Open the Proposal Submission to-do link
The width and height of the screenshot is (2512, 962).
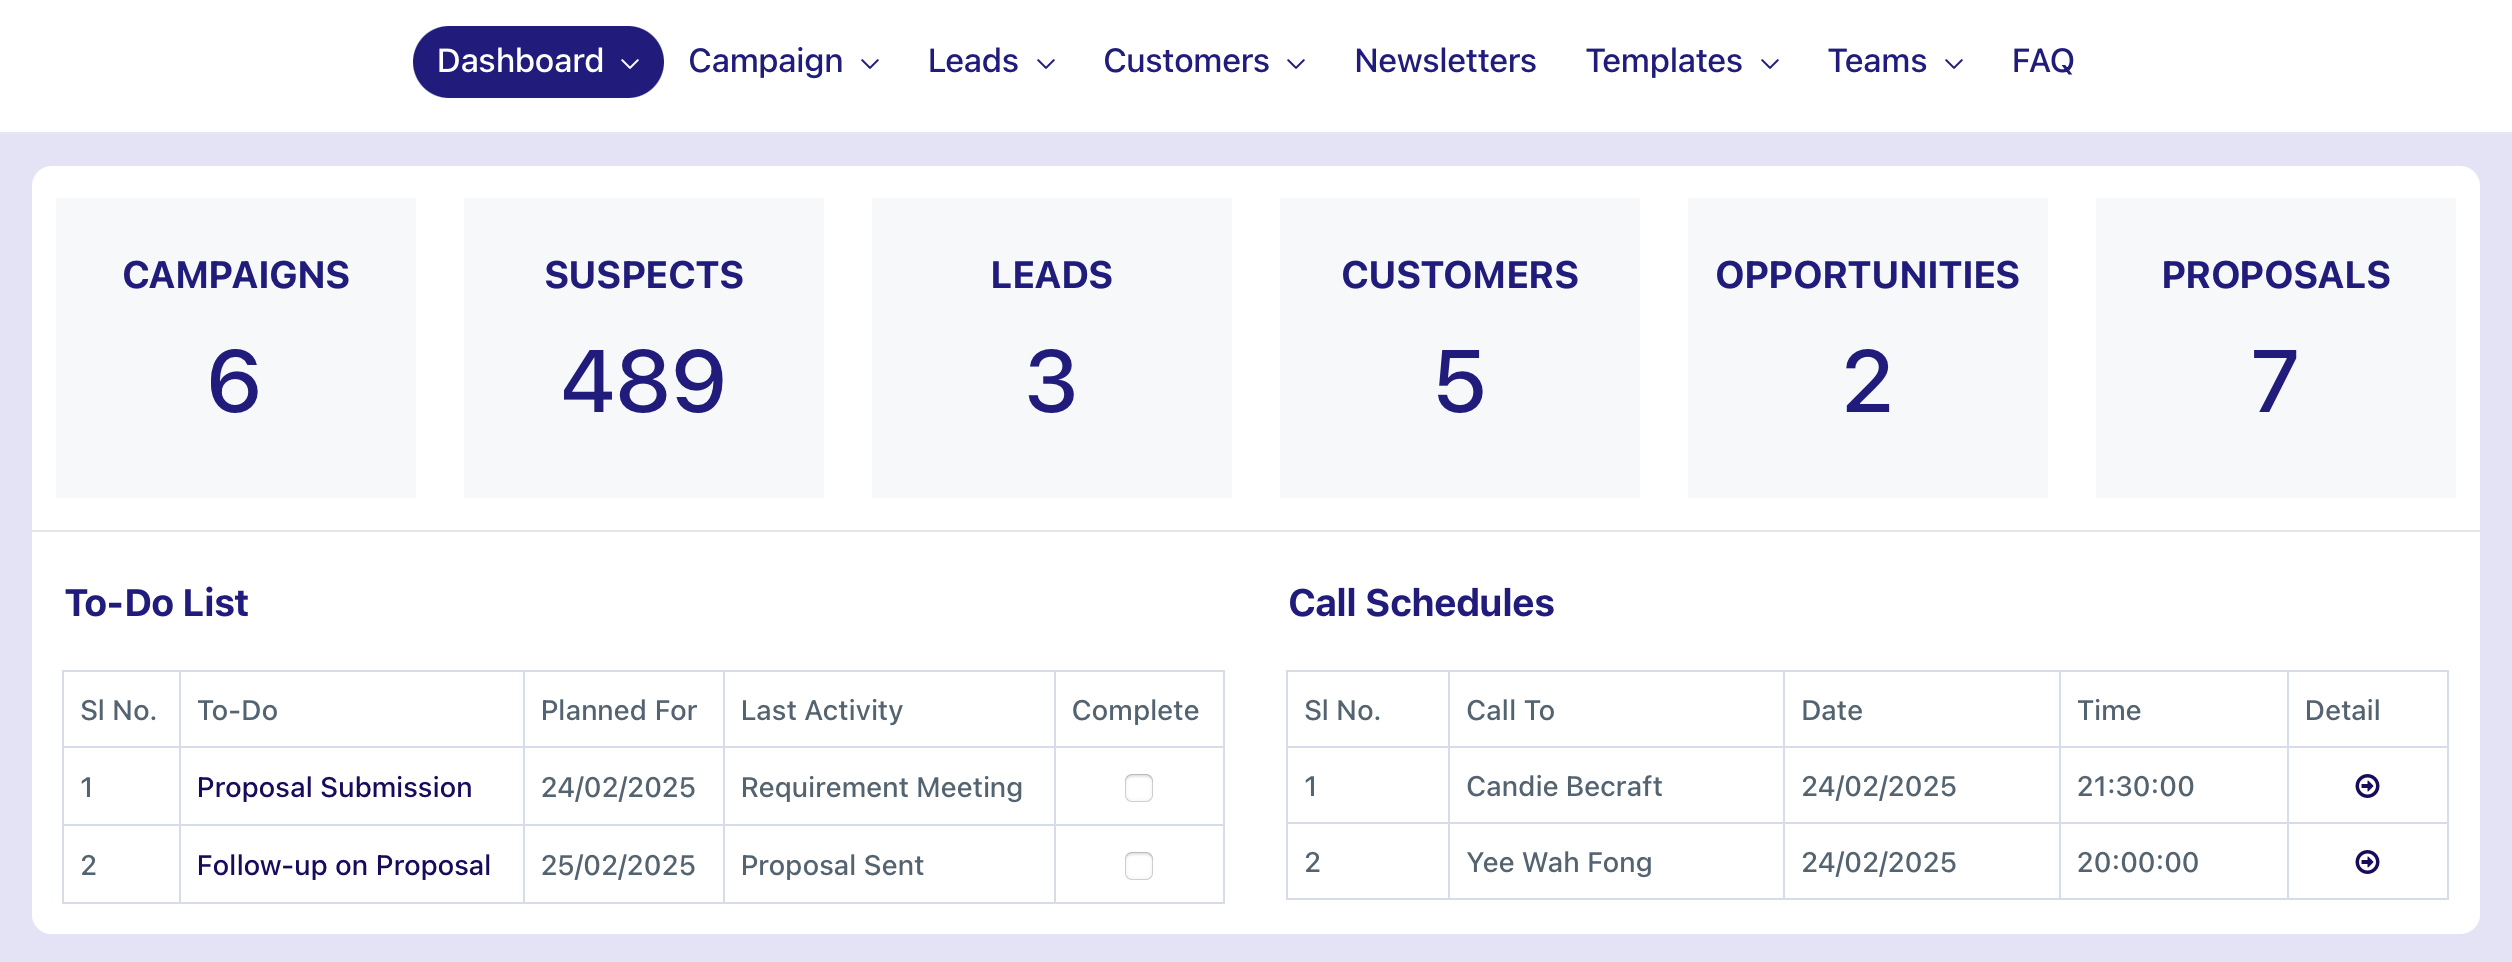pyautogui.click(x=334, y=788)
